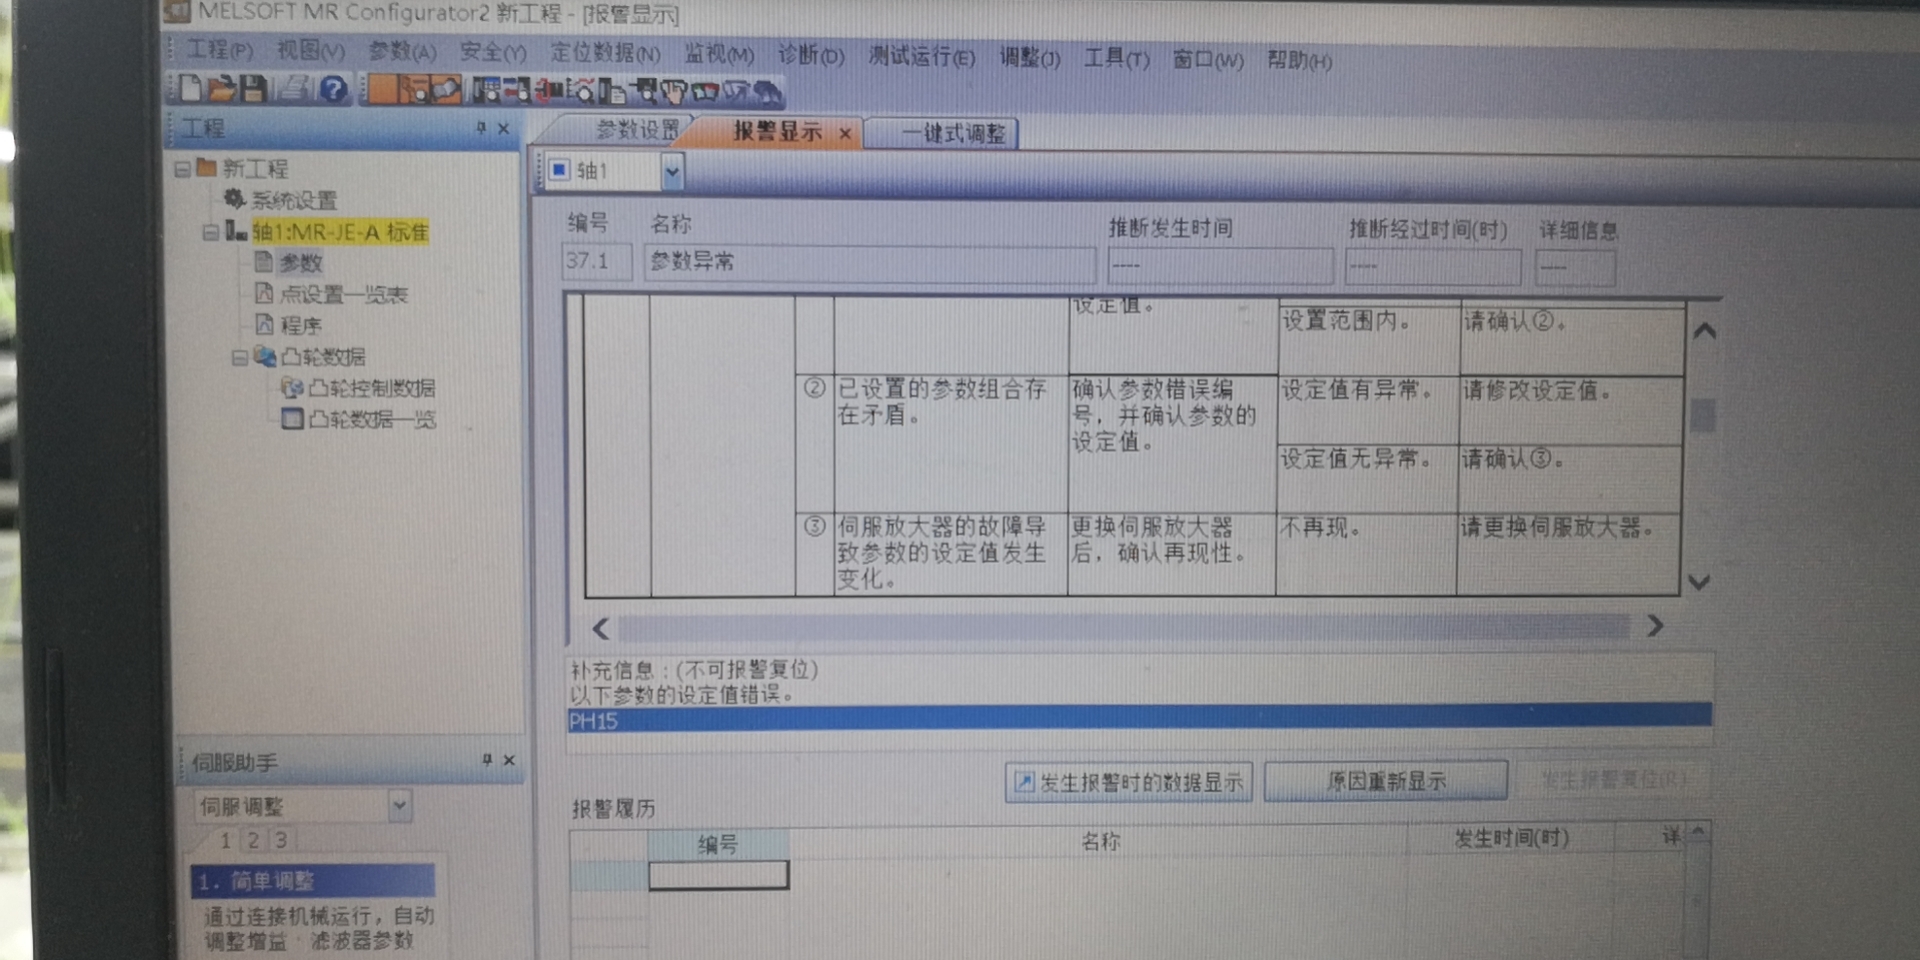Click the Print icon in toolbar
Screen dimensions: 1920x960
tap(294, 89)
